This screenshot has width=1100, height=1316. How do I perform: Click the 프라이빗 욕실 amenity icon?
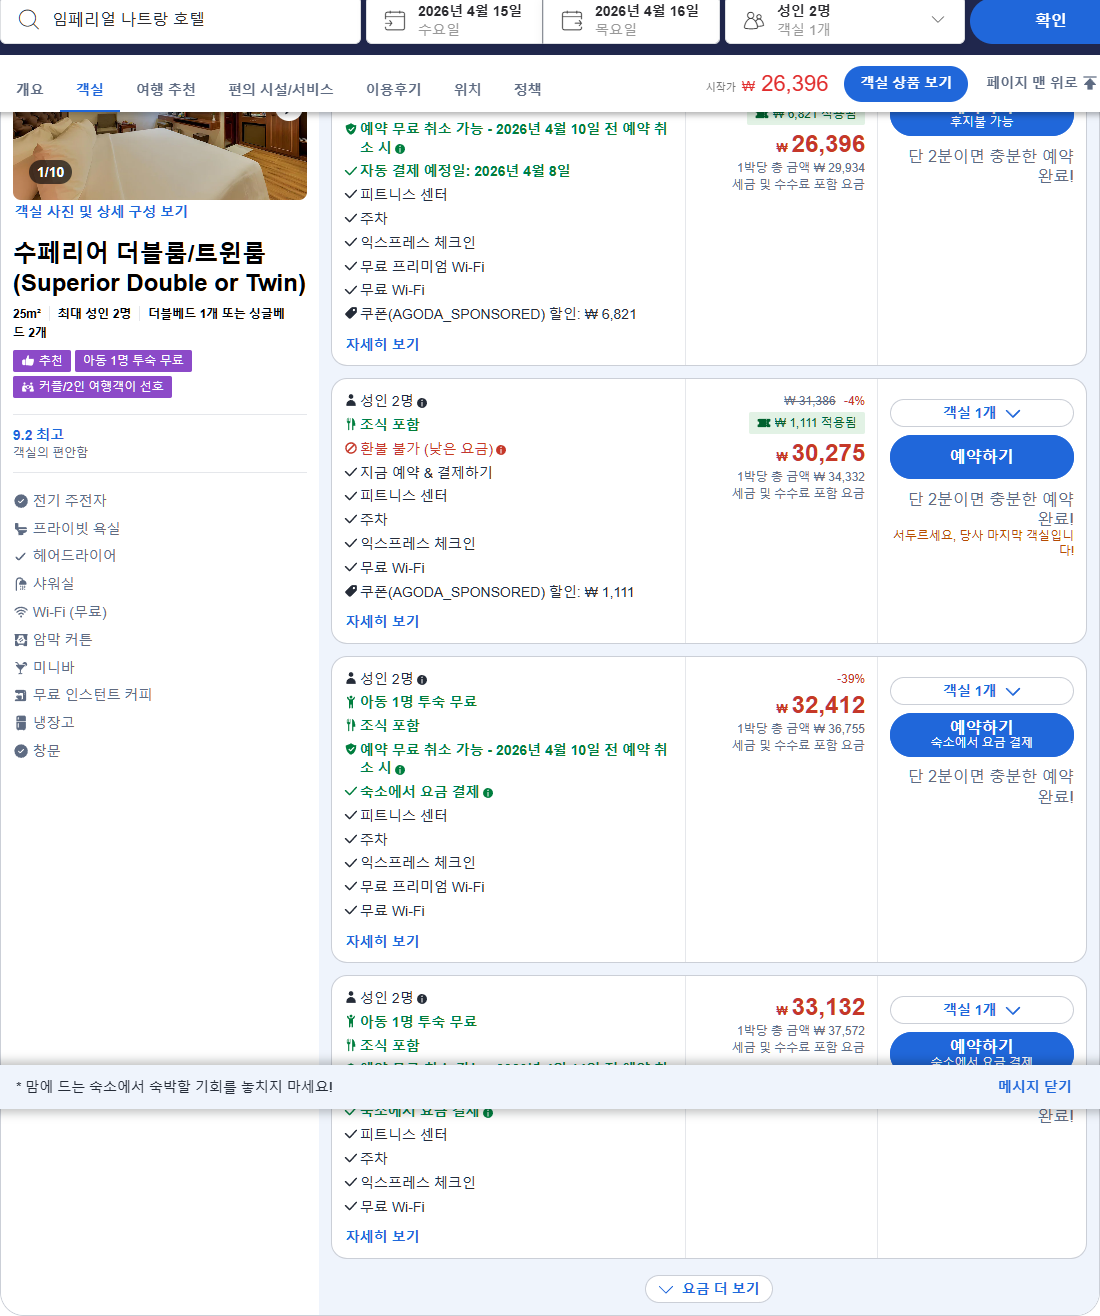click(x=21, y=529)
